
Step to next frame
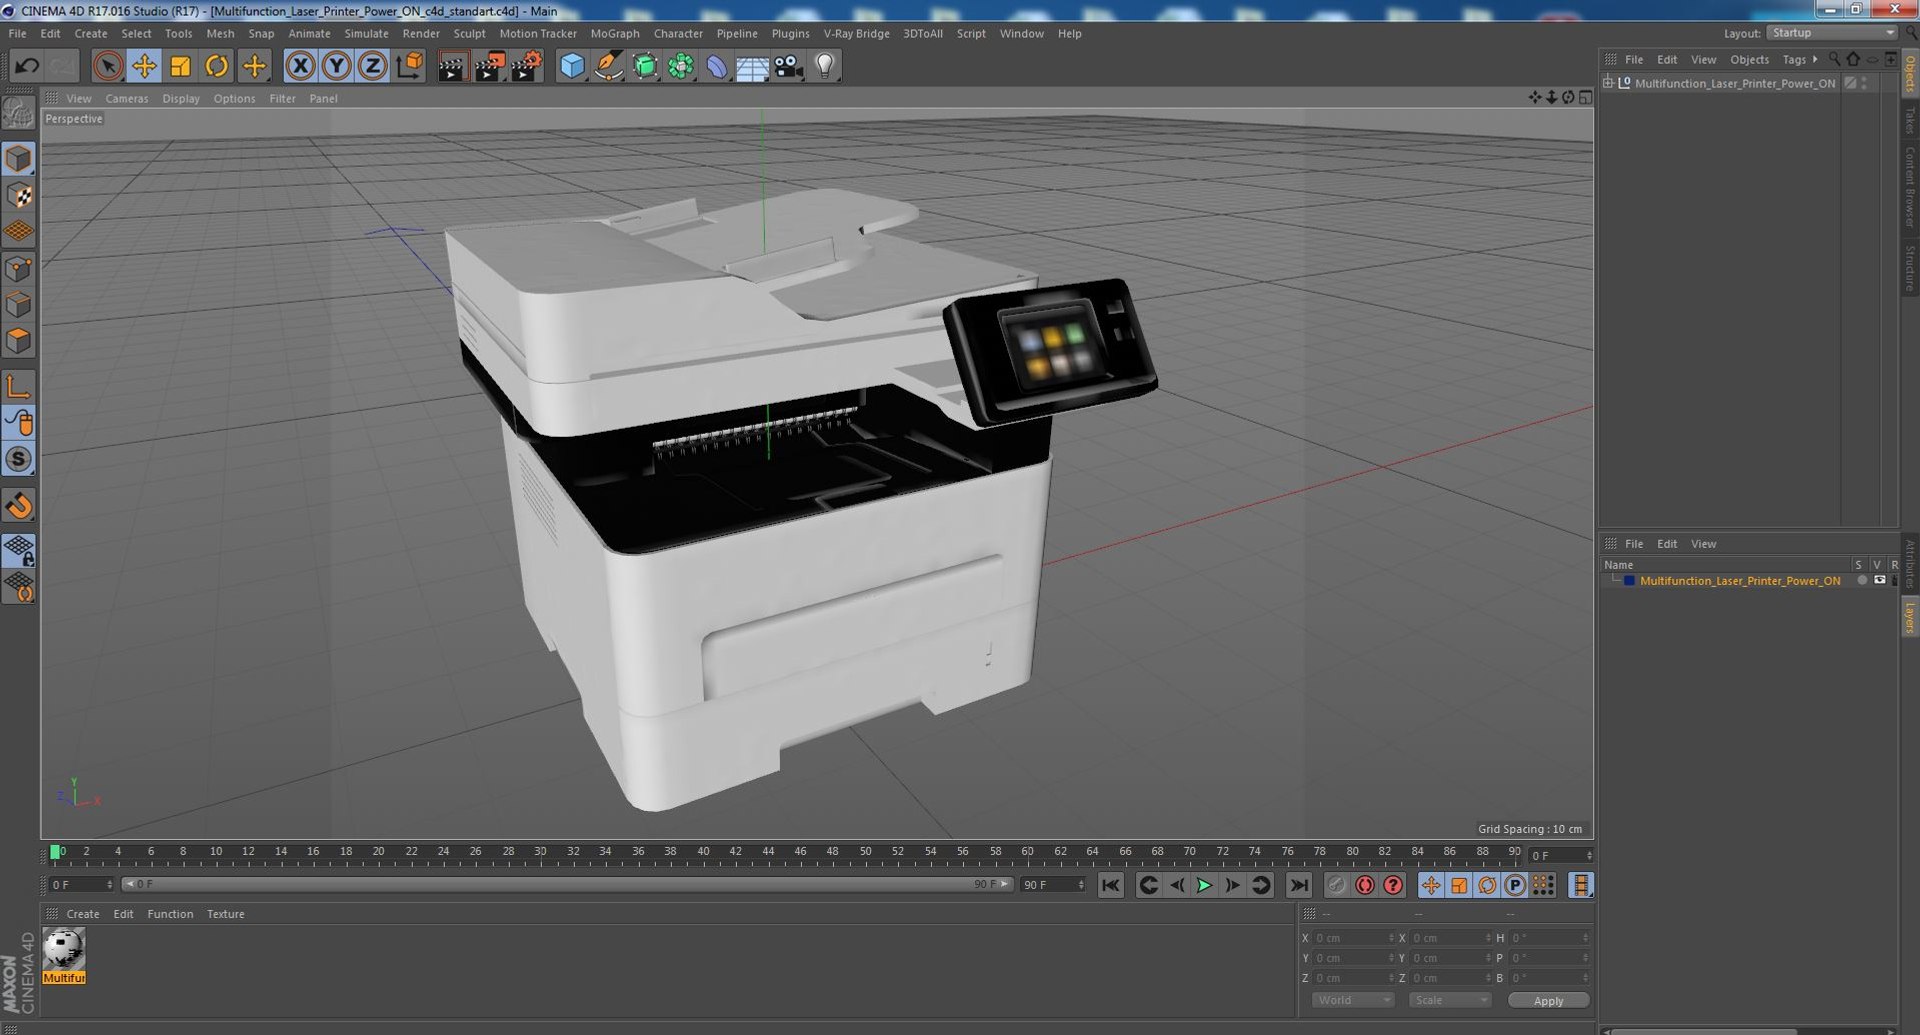tap(1232, 885)
